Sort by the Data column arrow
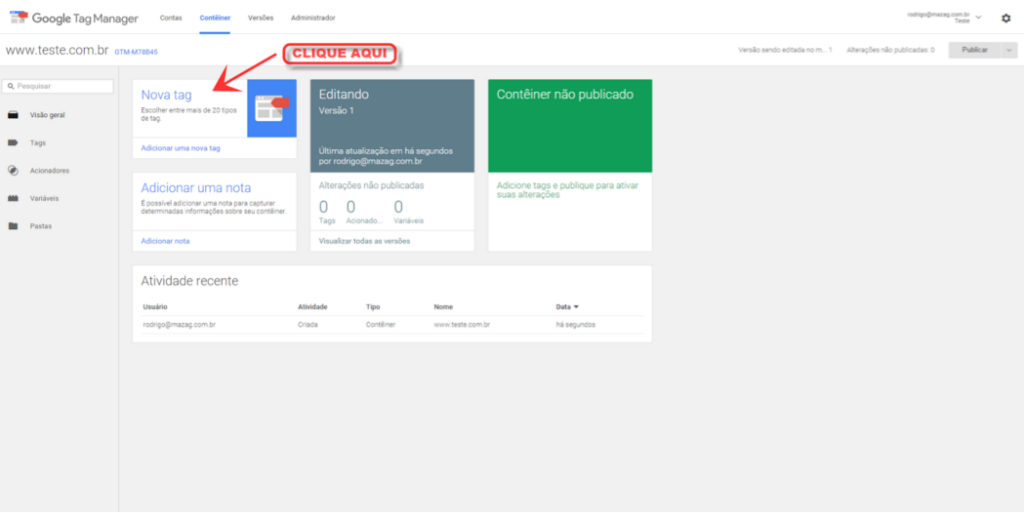This screenshot has height=513, width=1024. 576,307
